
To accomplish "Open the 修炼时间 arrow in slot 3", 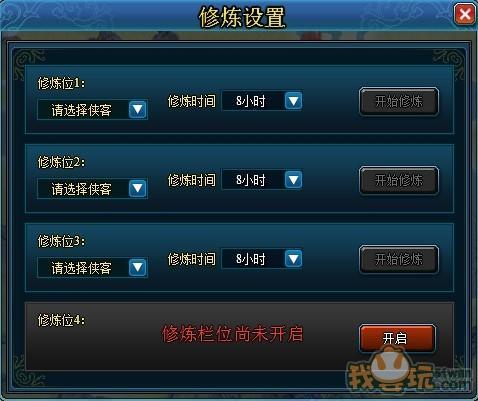I will pos(293,259).
